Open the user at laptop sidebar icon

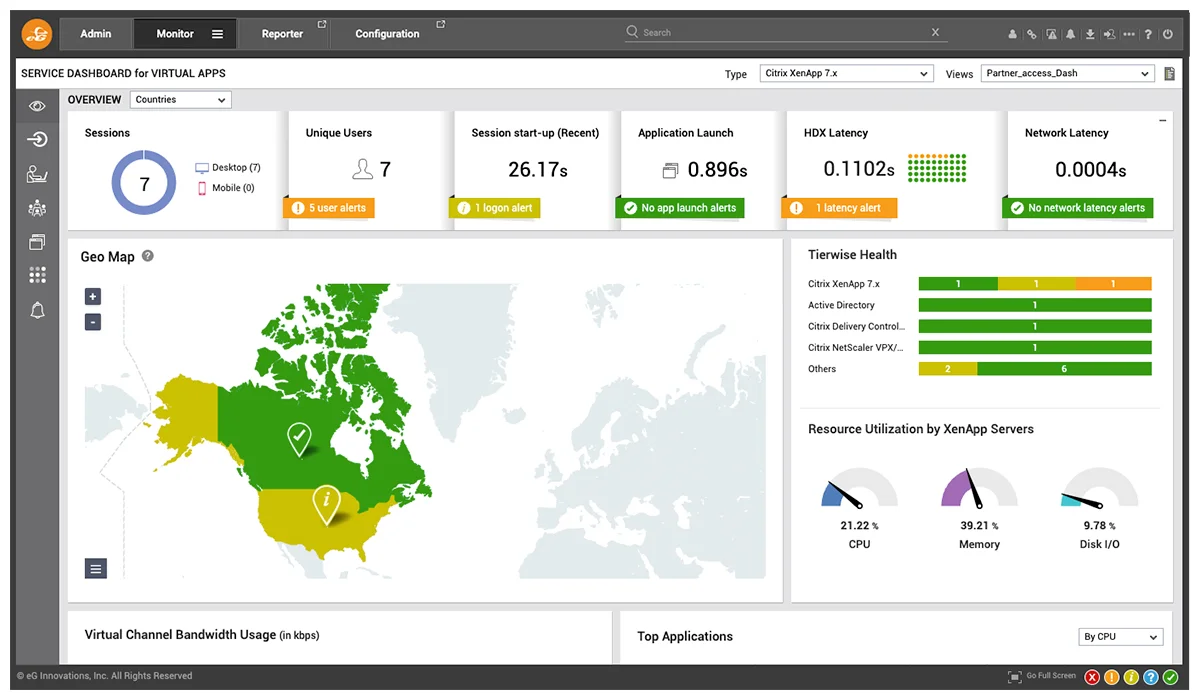[x=37, y=174]
